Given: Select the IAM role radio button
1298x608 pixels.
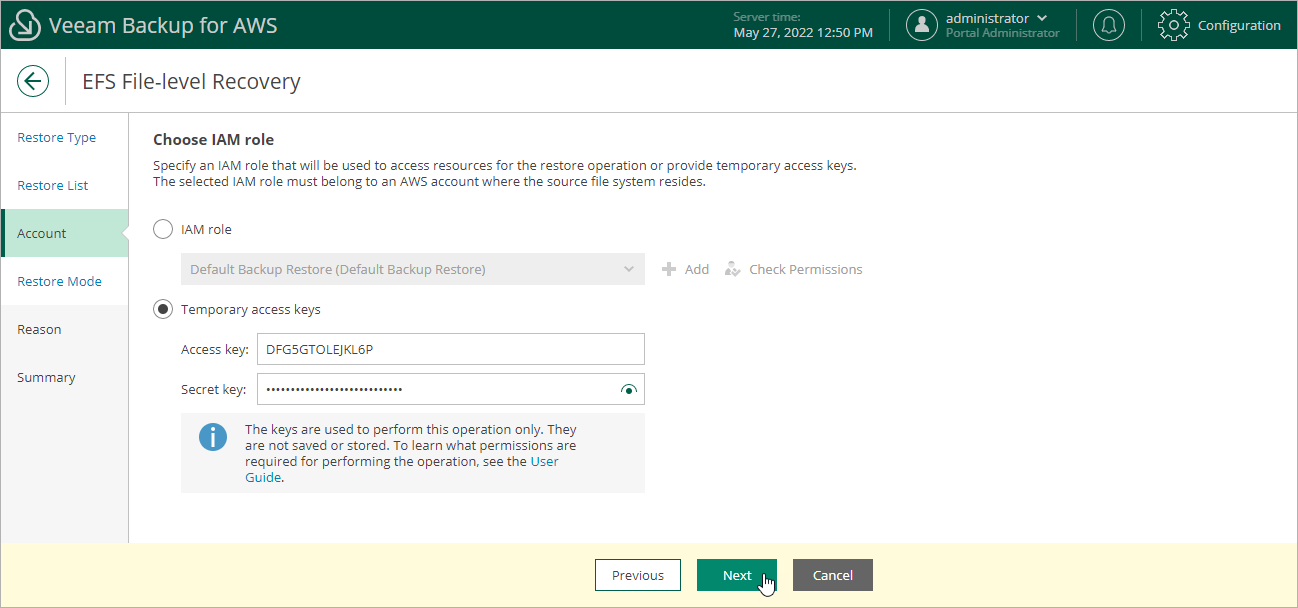Looking at the screenshot, I should tap(162, 229).
